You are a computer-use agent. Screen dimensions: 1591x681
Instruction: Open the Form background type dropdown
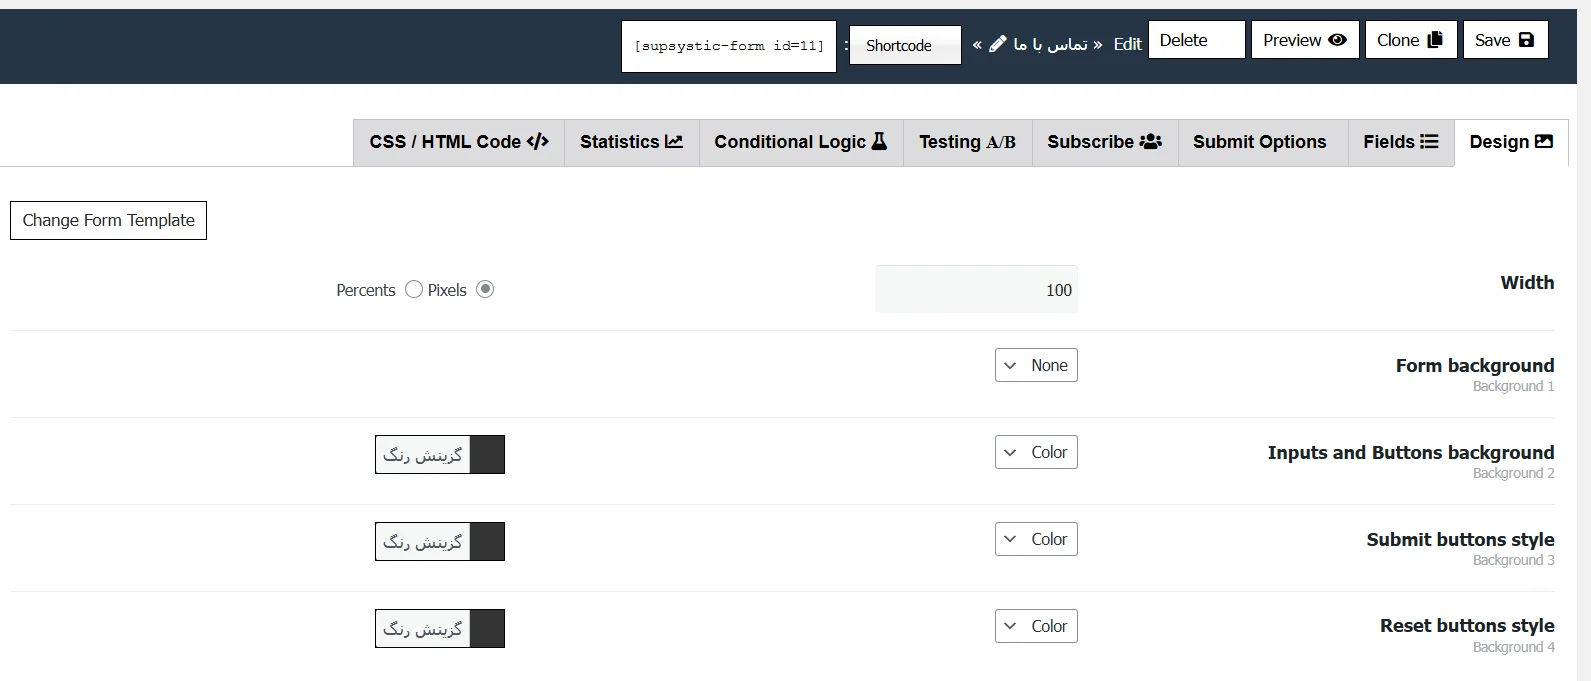(1036, 366)
